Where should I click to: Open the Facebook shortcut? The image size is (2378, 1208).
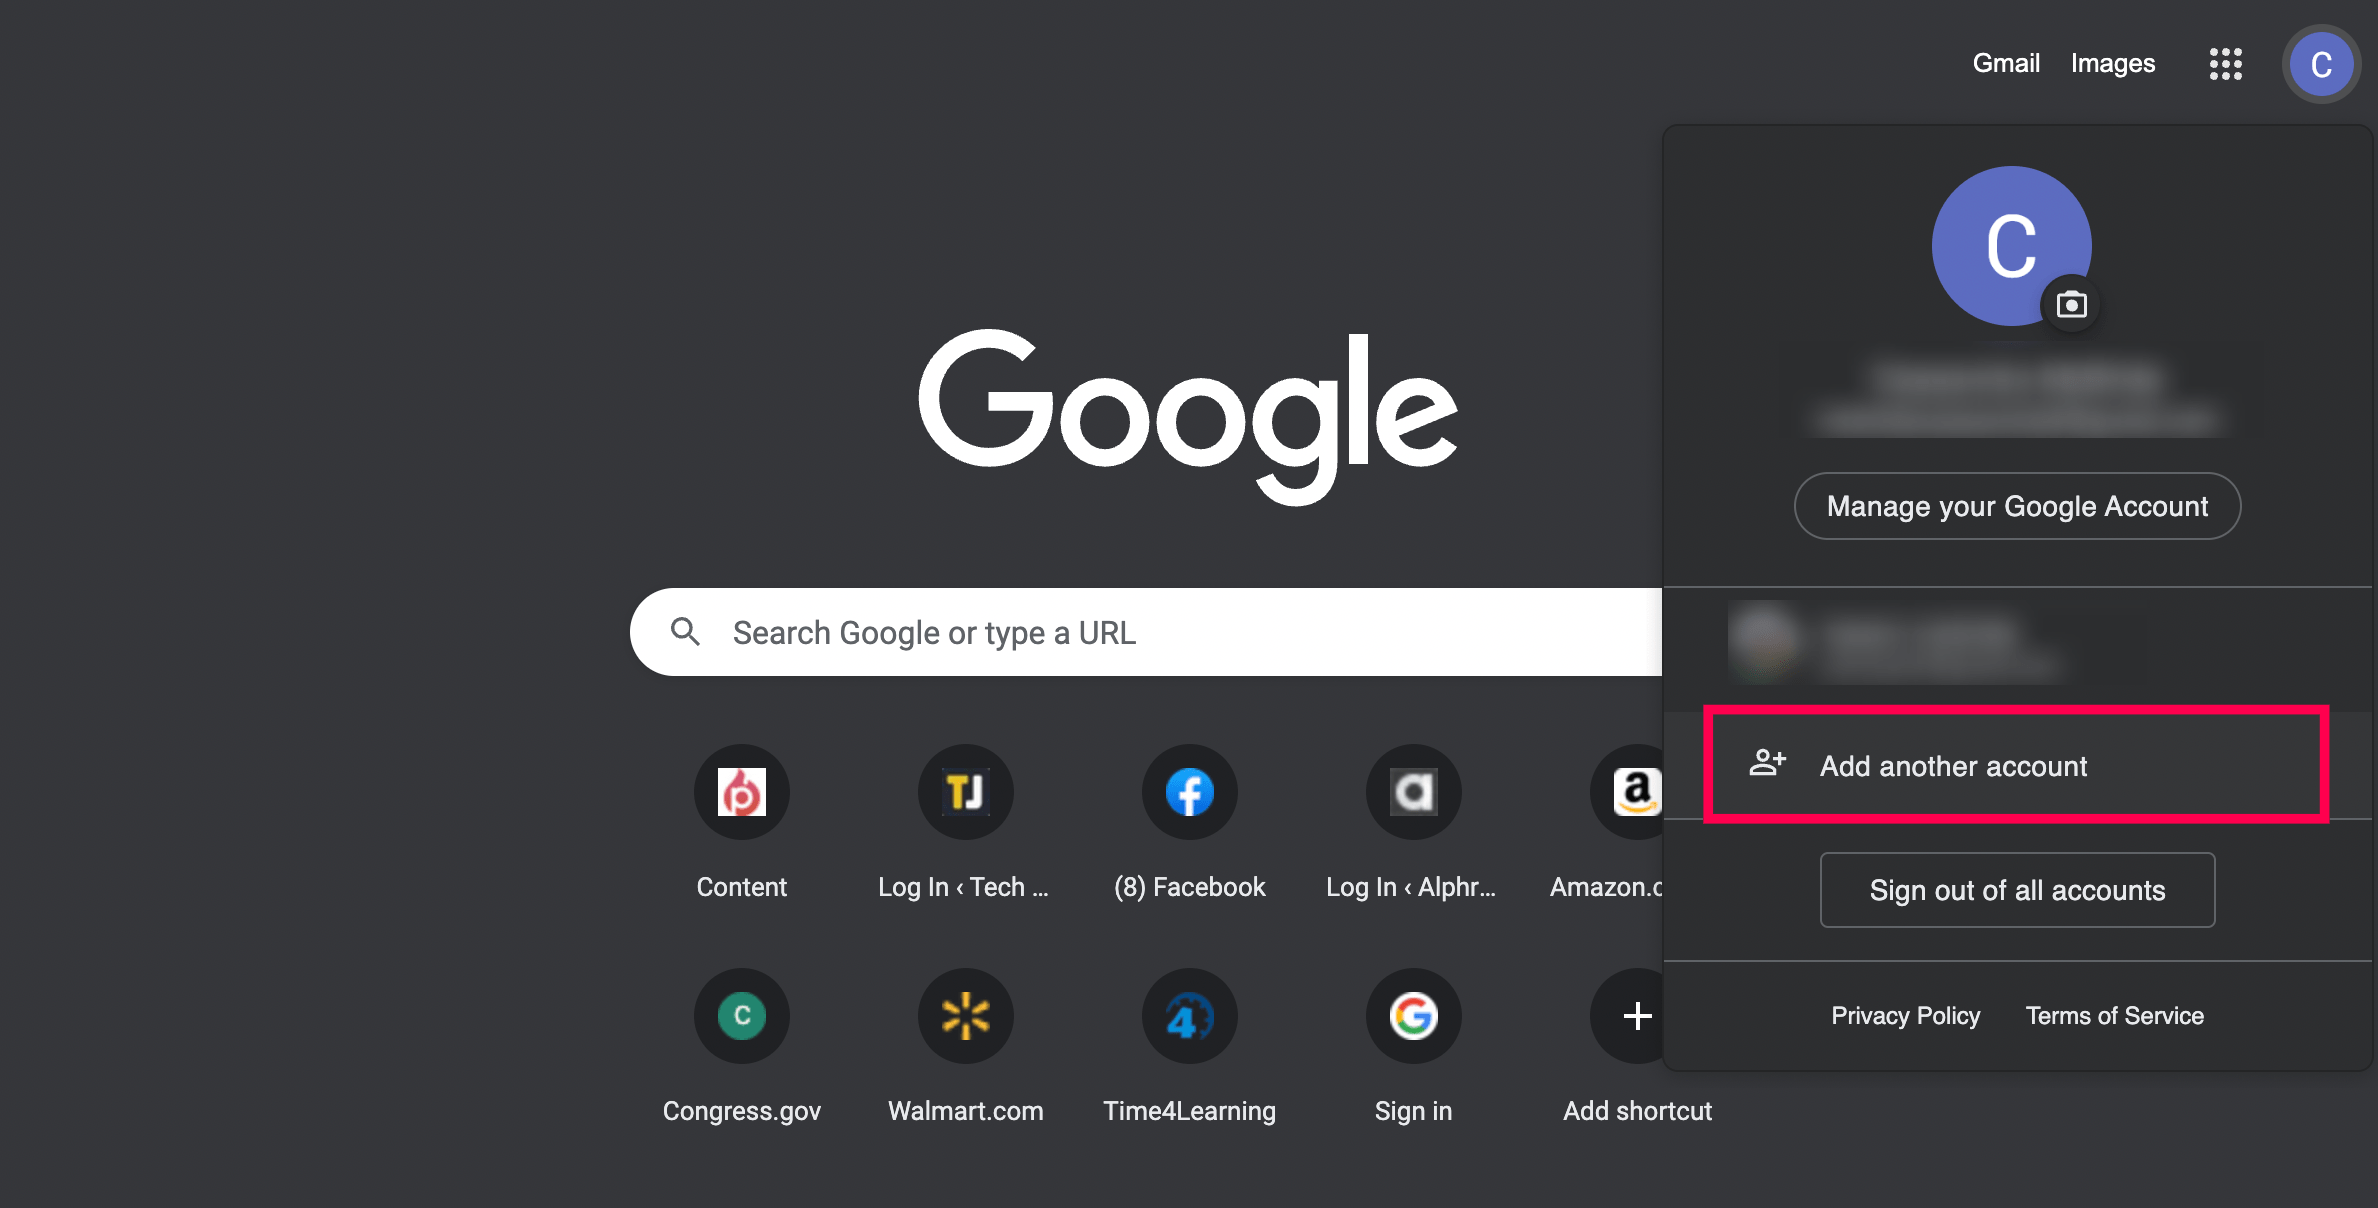pos(1189,792)
